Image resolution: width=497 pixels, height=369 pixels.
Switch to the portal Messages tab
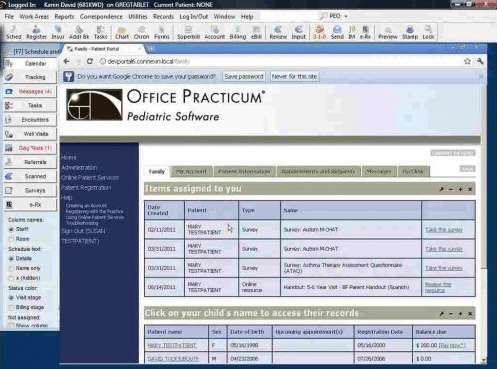(x=379, y=171)
